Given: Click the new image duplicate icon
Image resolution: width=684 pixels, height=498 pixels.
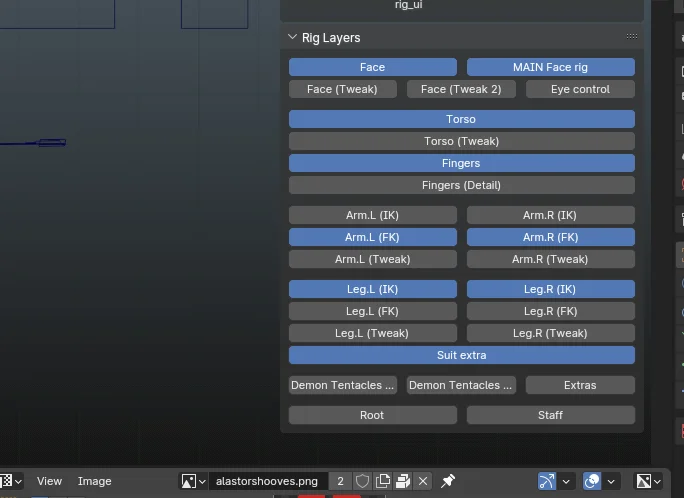Looking at the screenshot, I should pos(383,481).
